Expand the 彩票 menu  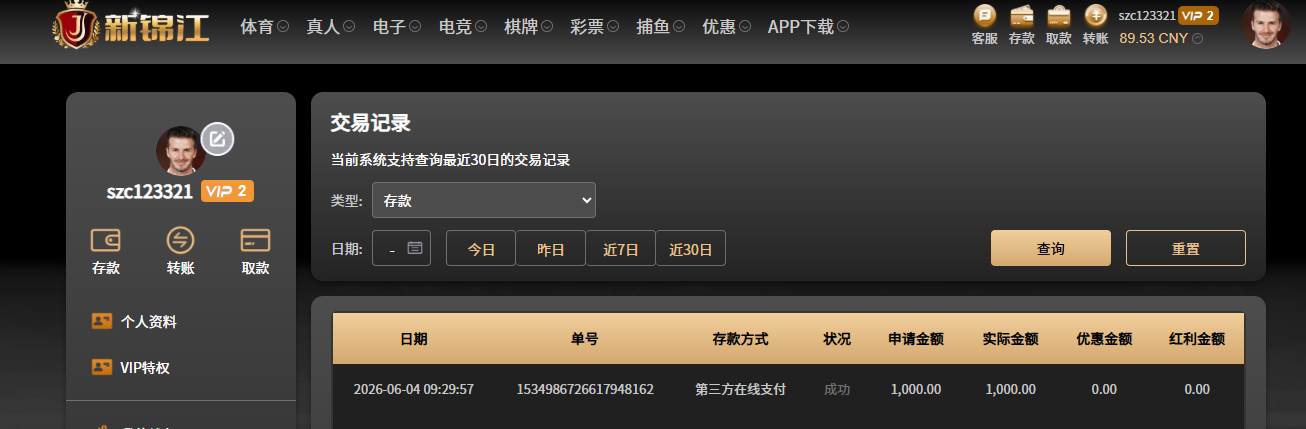point(594,27)
